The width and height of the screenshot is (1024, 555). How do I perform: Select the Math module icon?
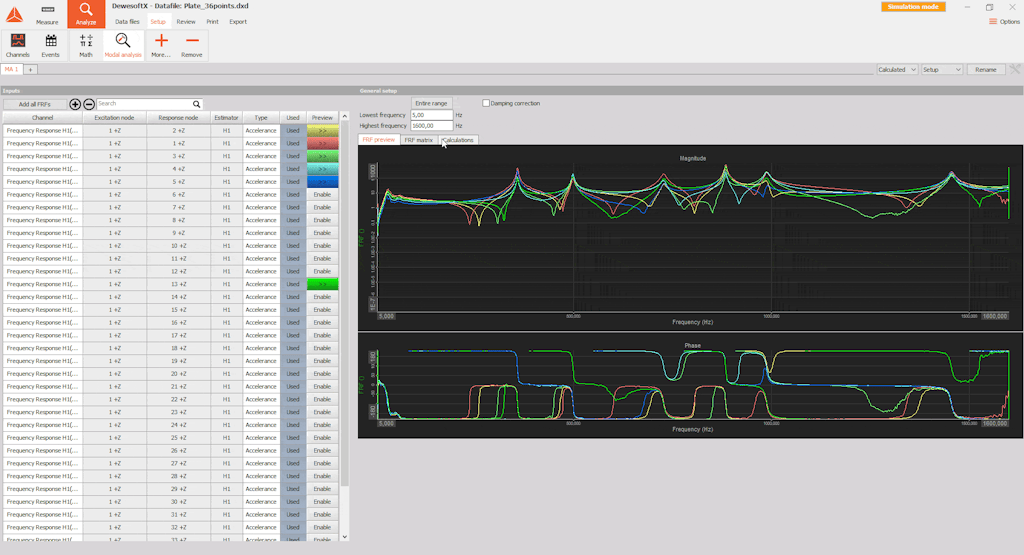tap(86, 45)
